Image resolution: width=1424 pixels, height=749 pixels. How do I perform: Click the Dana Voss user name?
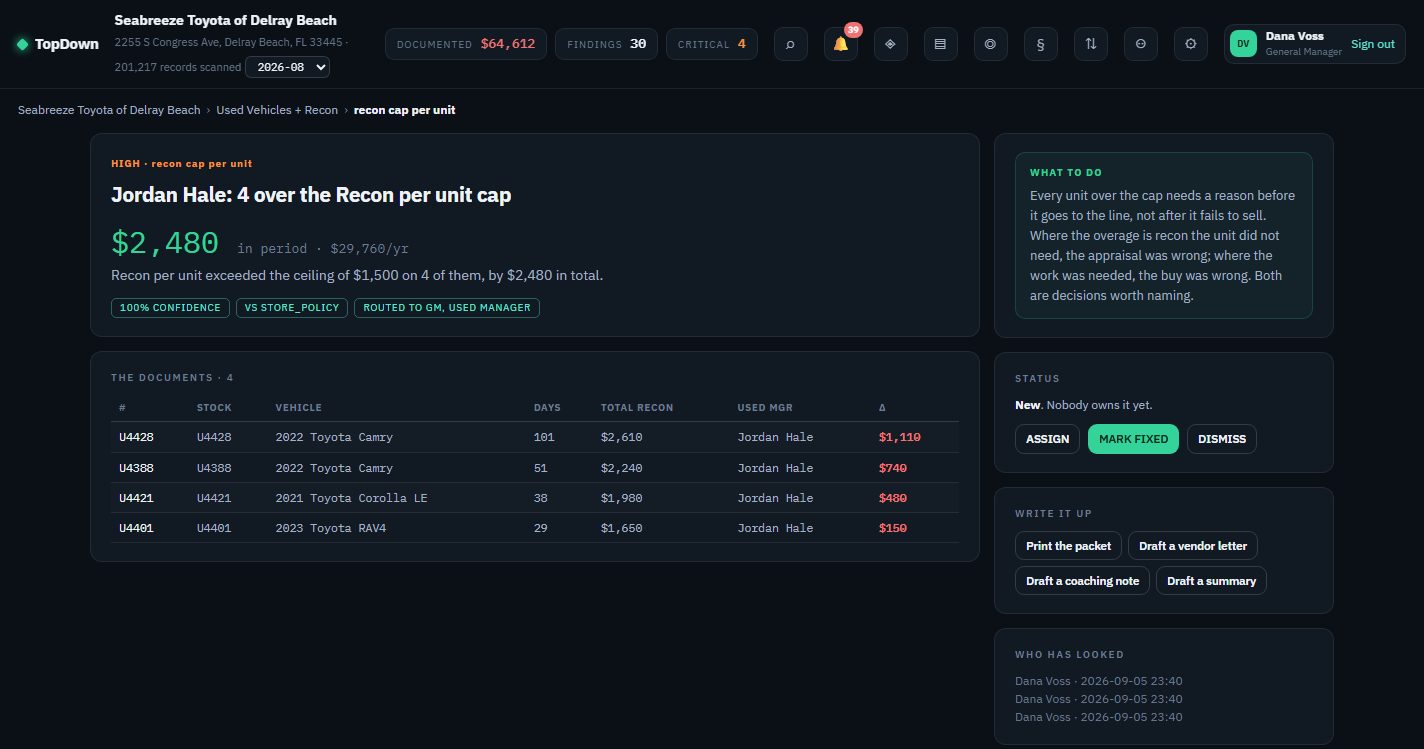point(1294,36)
